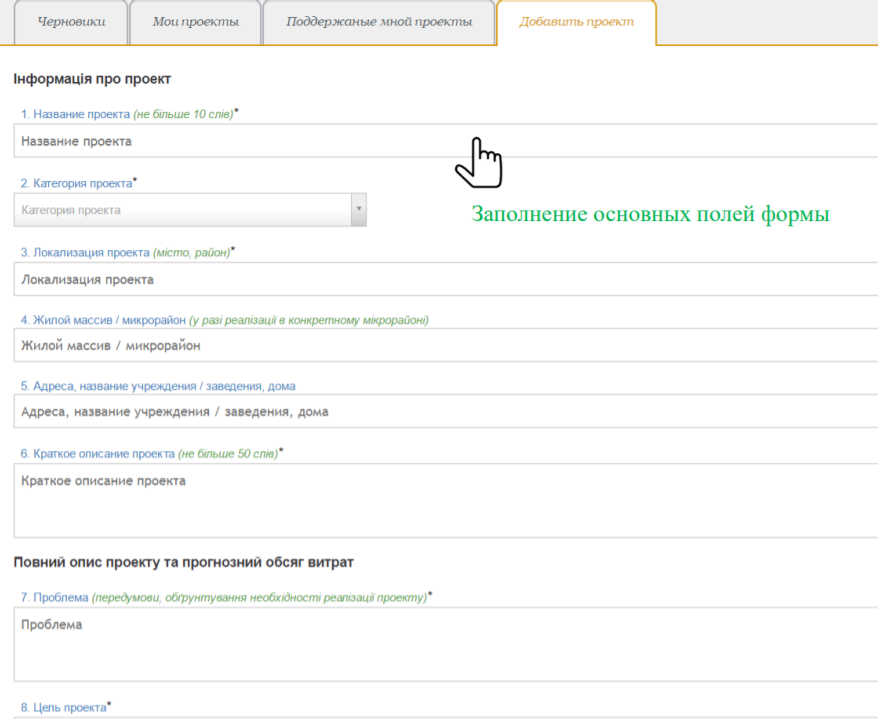Click the '2. Категория проекта' field label
Screen dimensions: 878x719
click(x=77, y=184)
